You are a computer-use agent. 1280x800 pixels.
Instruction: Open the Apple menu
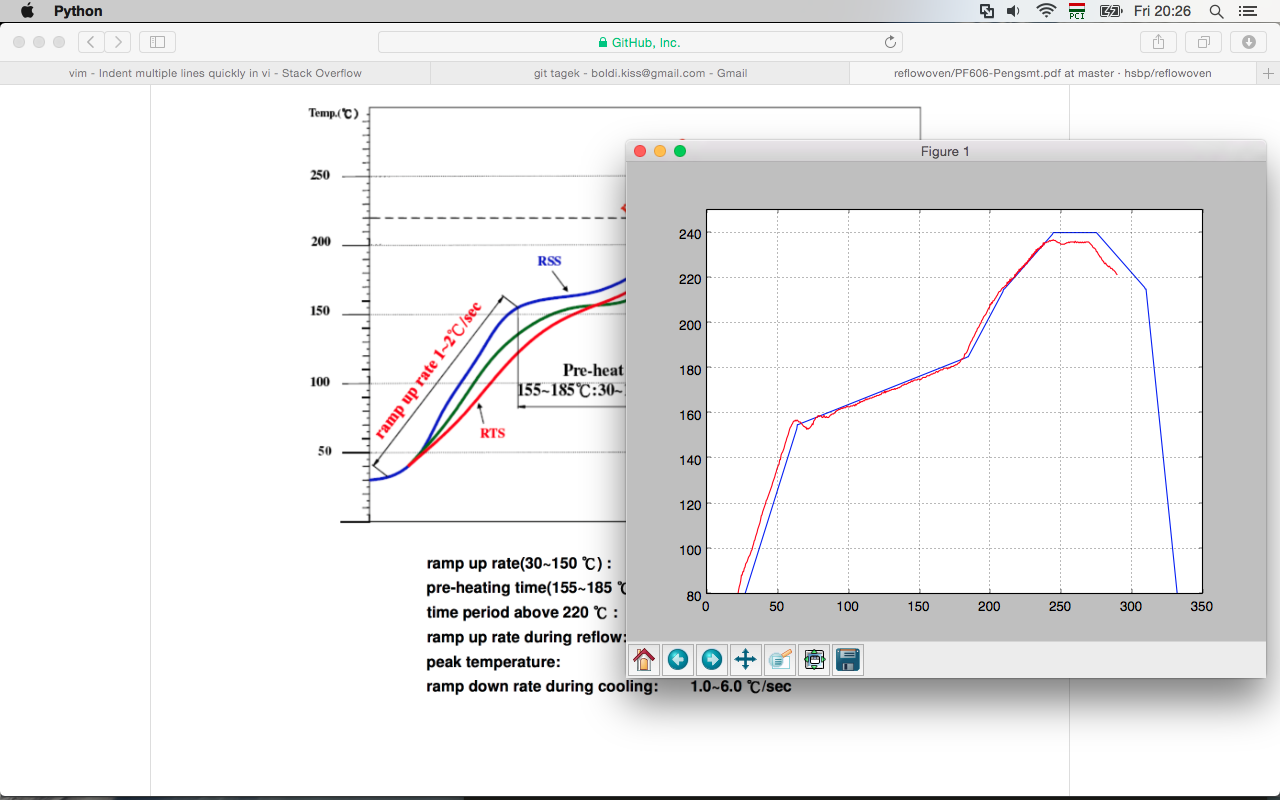[27, 11]
